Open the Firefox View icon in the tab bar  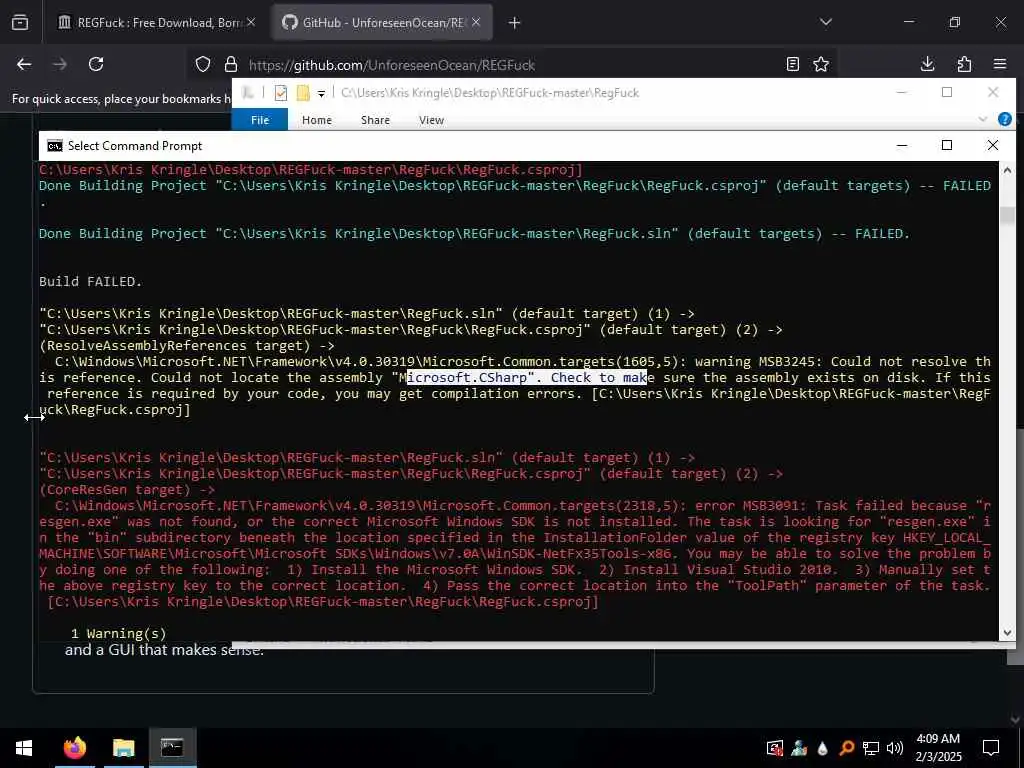click(20, 23)
